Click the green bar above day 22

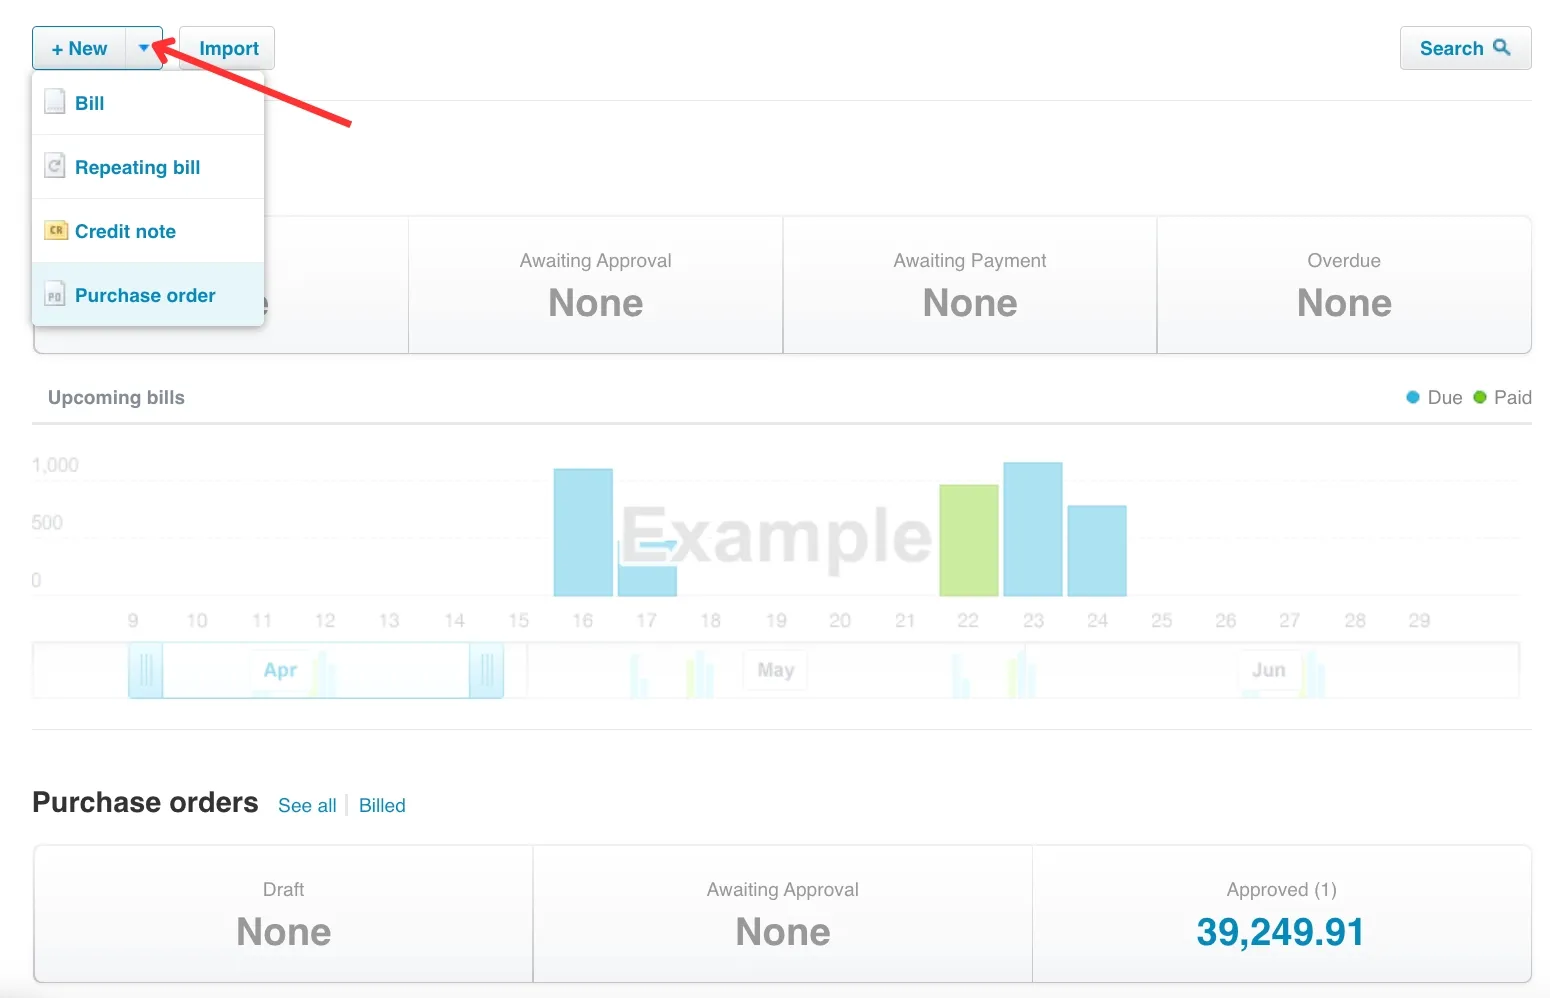click(x=968, y=540)
